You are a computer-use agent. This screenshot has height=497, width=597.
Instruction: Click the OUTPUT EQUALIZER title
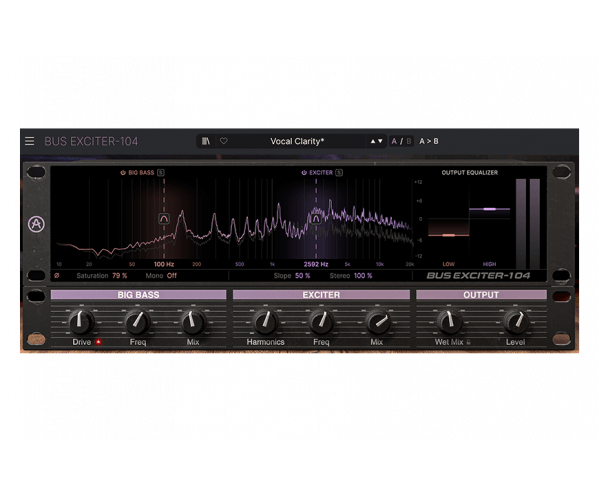(x=469, y=173)
